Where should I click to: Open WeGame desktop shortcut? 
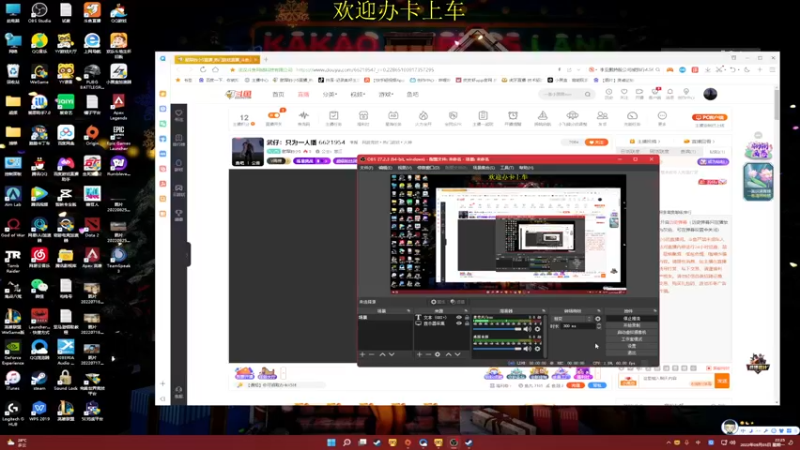coord(39,73)
